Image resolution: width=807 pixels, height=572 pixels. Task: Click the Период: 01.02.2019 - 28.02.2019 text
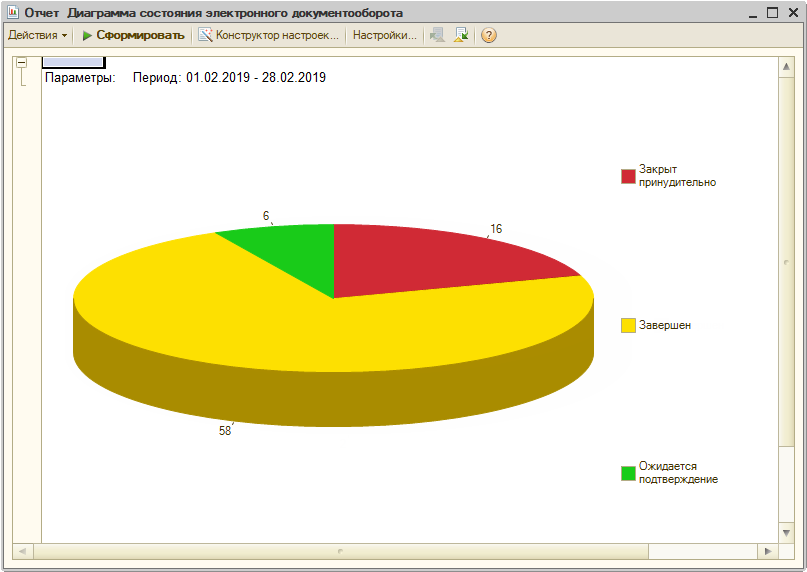(229, 78)
